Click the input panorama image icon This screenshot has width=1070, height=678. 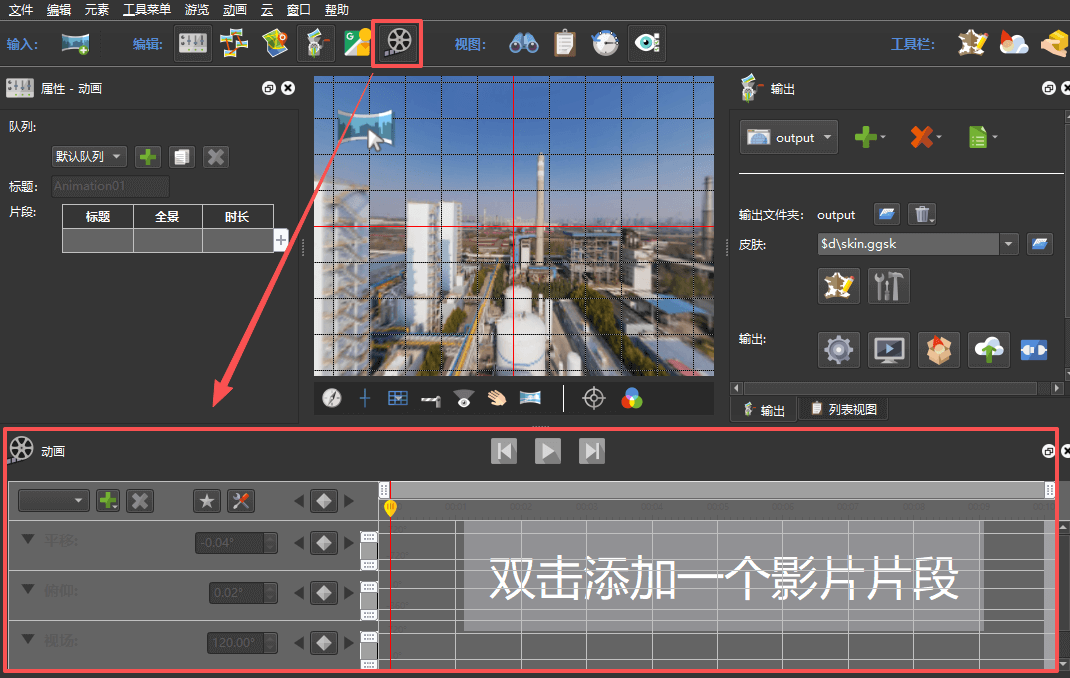pyautogui.click(x=75, y=43)
